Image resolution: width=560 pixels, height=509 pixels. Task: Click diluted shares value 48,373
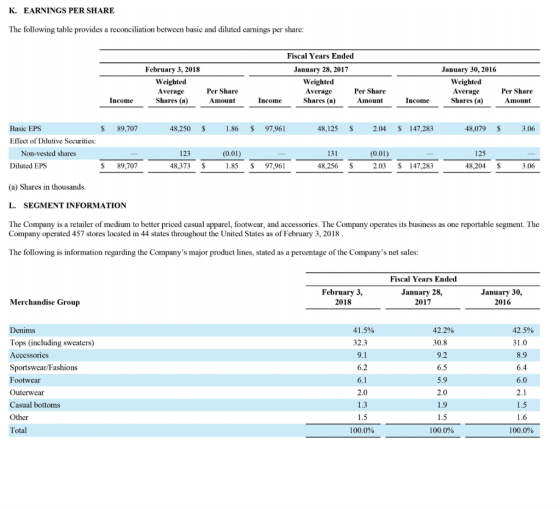coord(180,166)
